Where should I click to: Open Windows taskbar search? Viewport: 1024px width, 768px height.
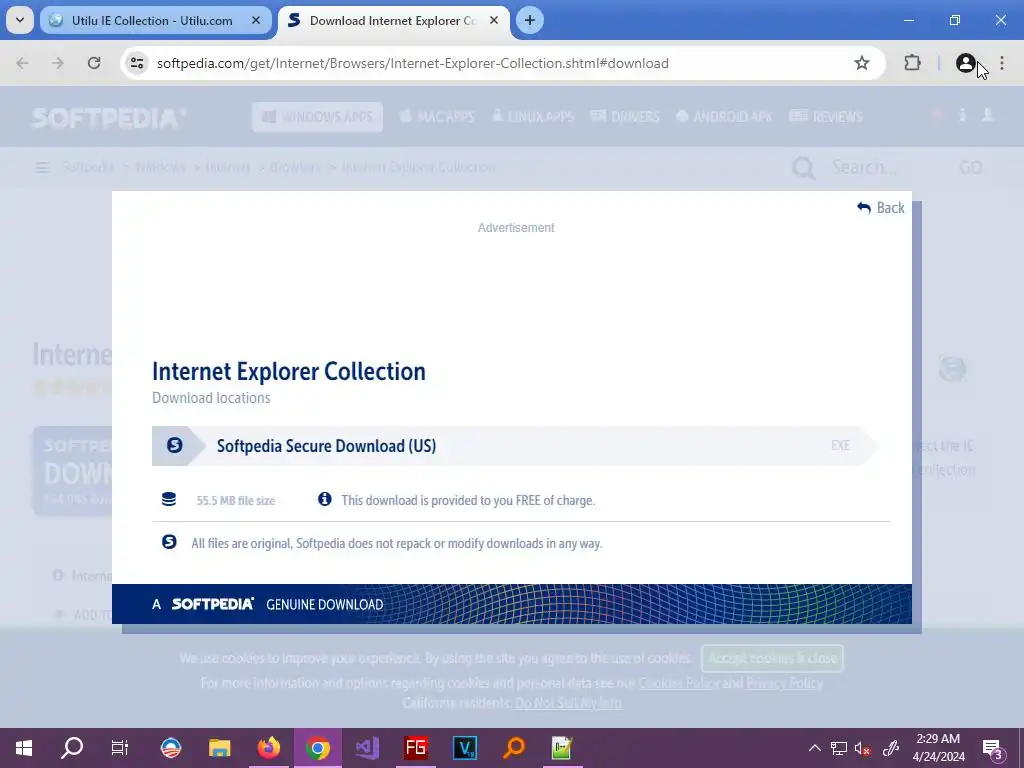tap(72, 748)
